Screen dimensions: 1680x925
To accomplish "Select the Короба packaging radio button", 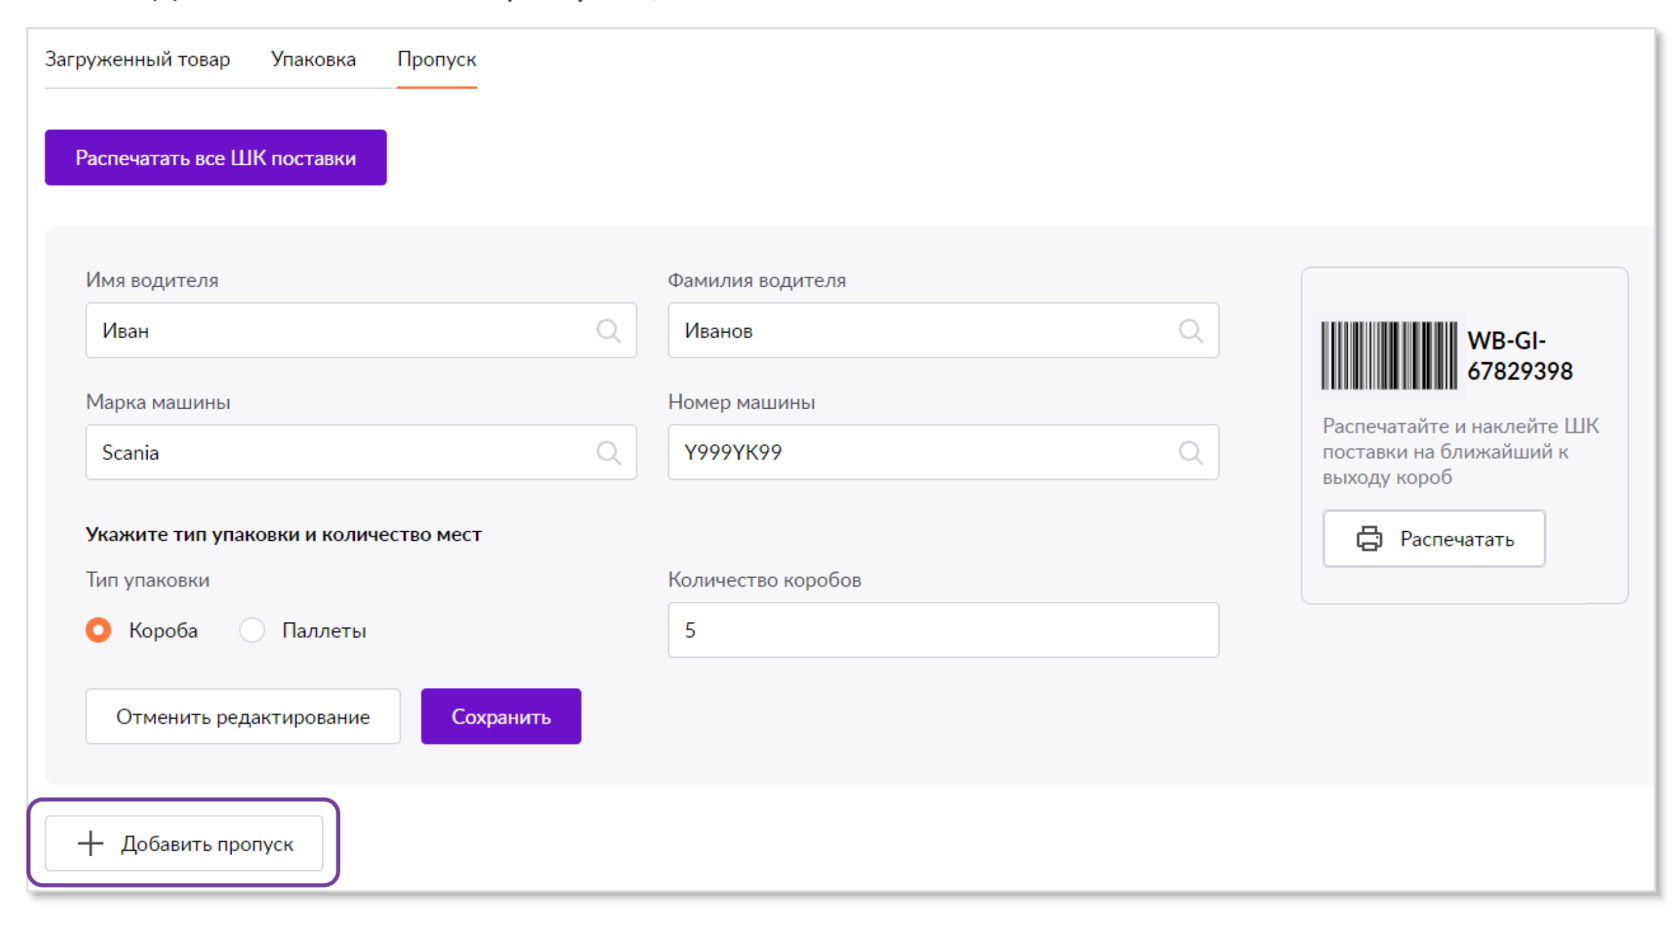I will coord(99,630).
